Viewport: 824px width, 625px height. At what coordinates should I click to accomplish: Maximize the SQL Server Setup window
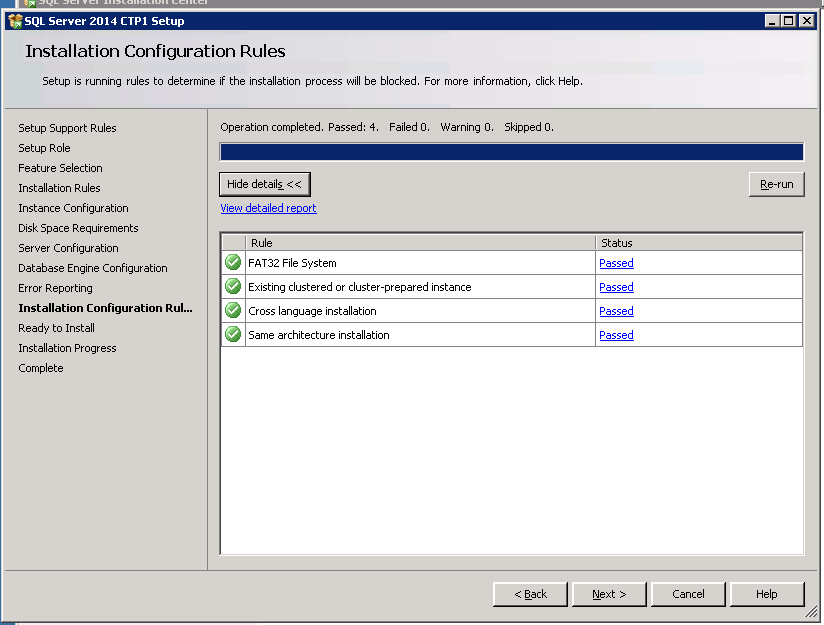789,21
